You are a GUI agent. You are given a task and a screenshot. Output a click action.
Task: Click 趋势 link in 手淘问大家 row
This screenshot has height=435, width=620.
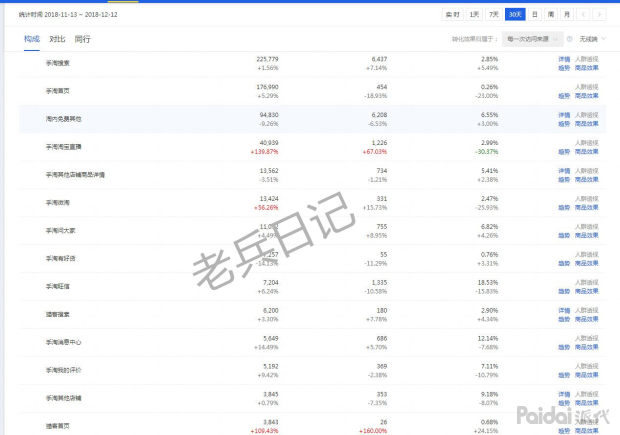[x=564, y=235]
